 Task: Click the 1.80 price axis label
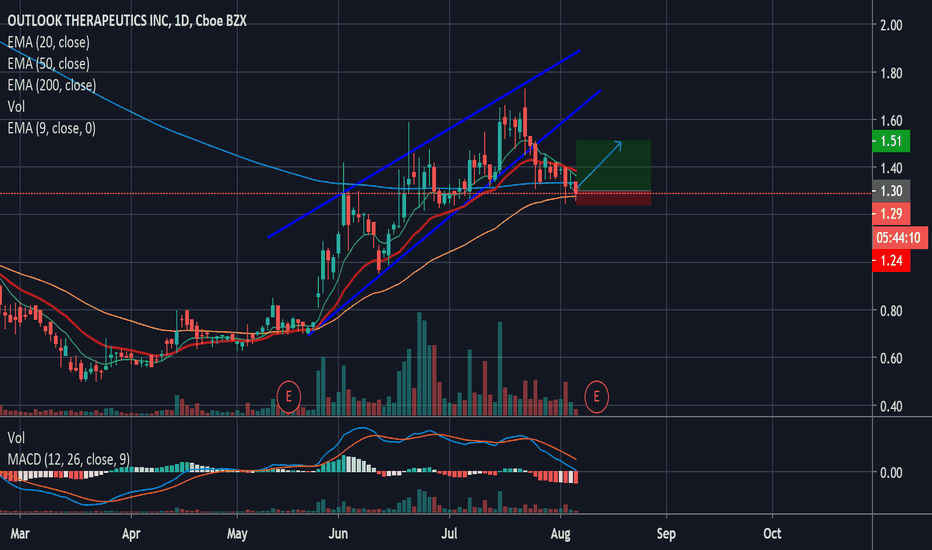(891, 73)
